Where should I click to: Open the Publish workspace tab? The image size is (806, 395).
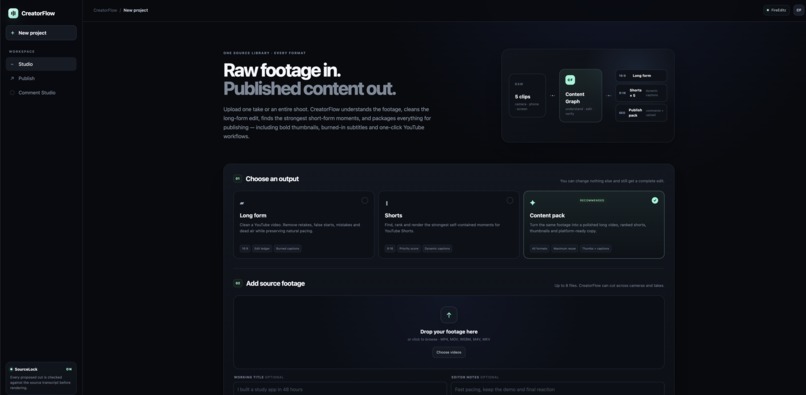tap(41, 78)
